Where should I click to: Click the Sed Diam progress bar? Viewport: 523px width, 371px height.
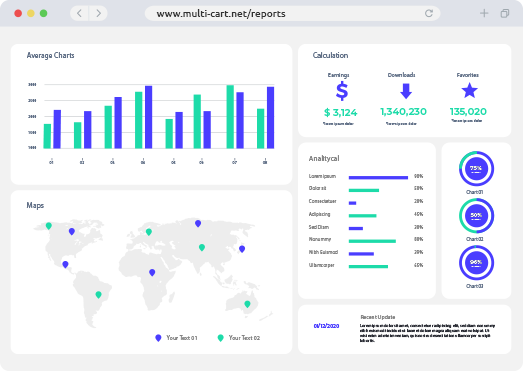click(x=356, y=228)
